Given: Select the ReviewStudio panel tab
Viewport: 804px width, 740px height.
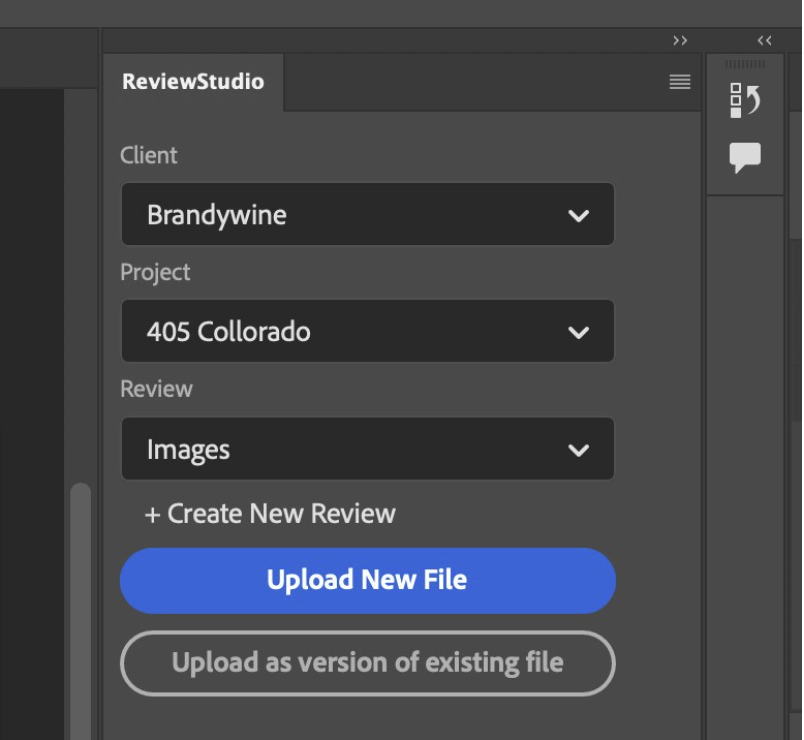Looking at the screenshot, I should point(193,82).
